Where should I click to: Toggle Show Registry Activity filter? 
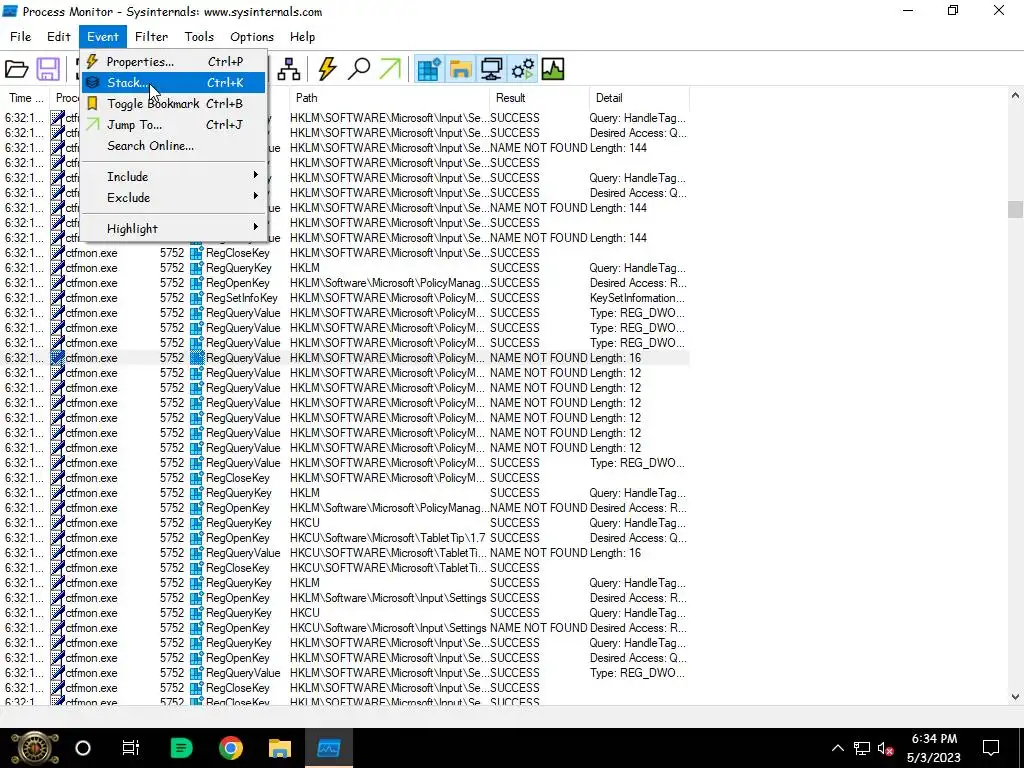[x=429, y=69]
